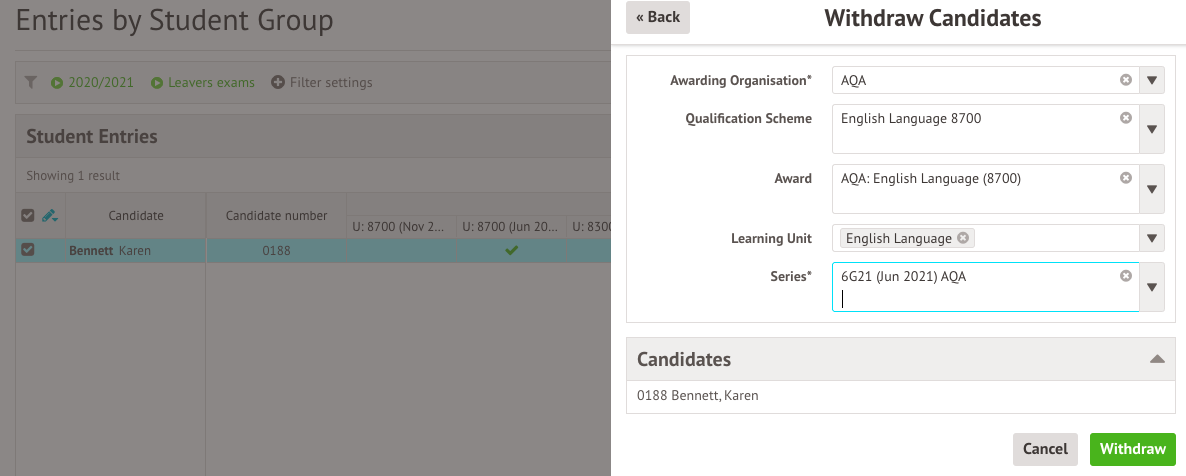Clear the Series 6G21 selection
The image size is (1186, 476).
coord(1126,276)
